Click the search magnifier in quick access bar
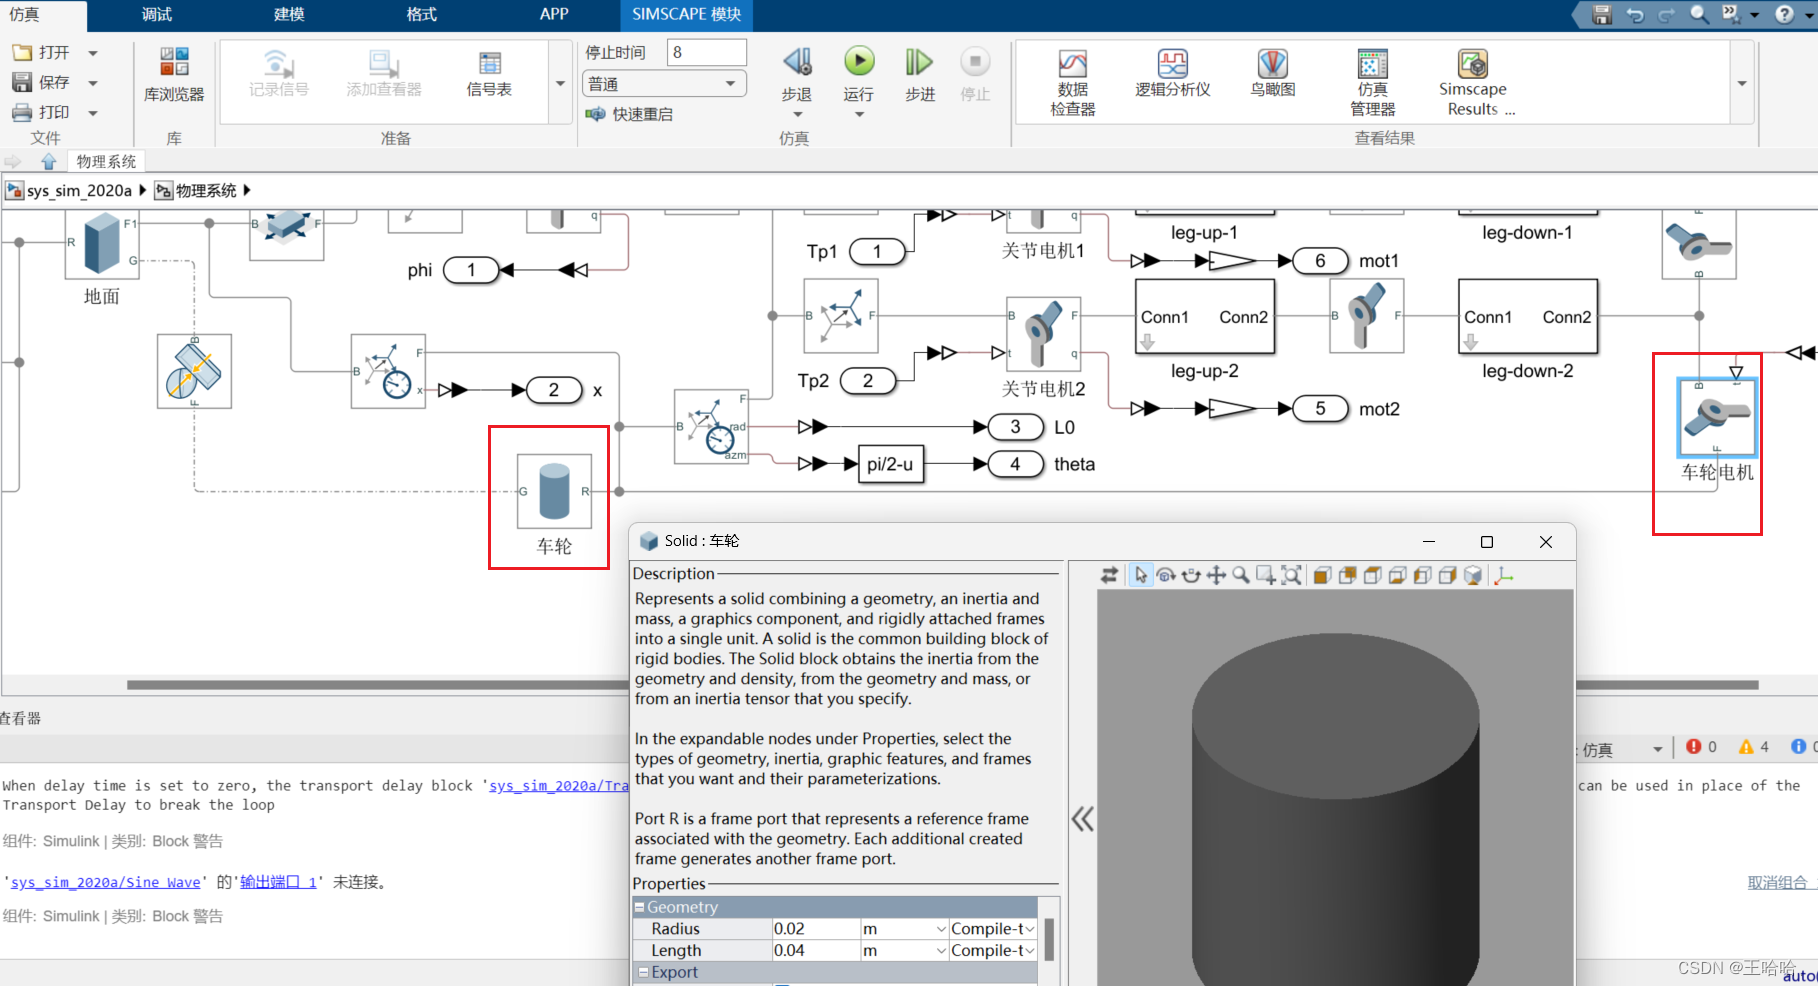 (1699, 14)
